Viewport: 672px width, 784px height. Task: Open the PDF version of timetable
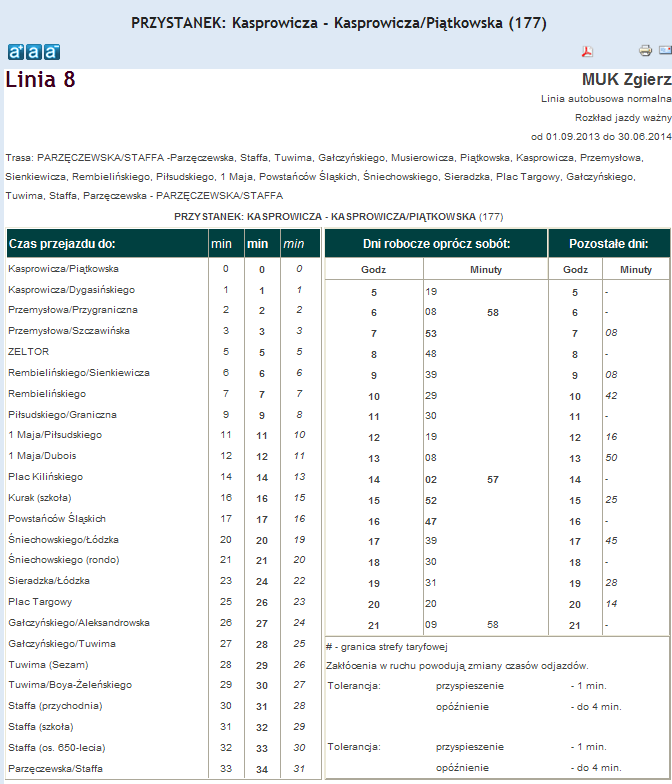(x=588, y=51)
